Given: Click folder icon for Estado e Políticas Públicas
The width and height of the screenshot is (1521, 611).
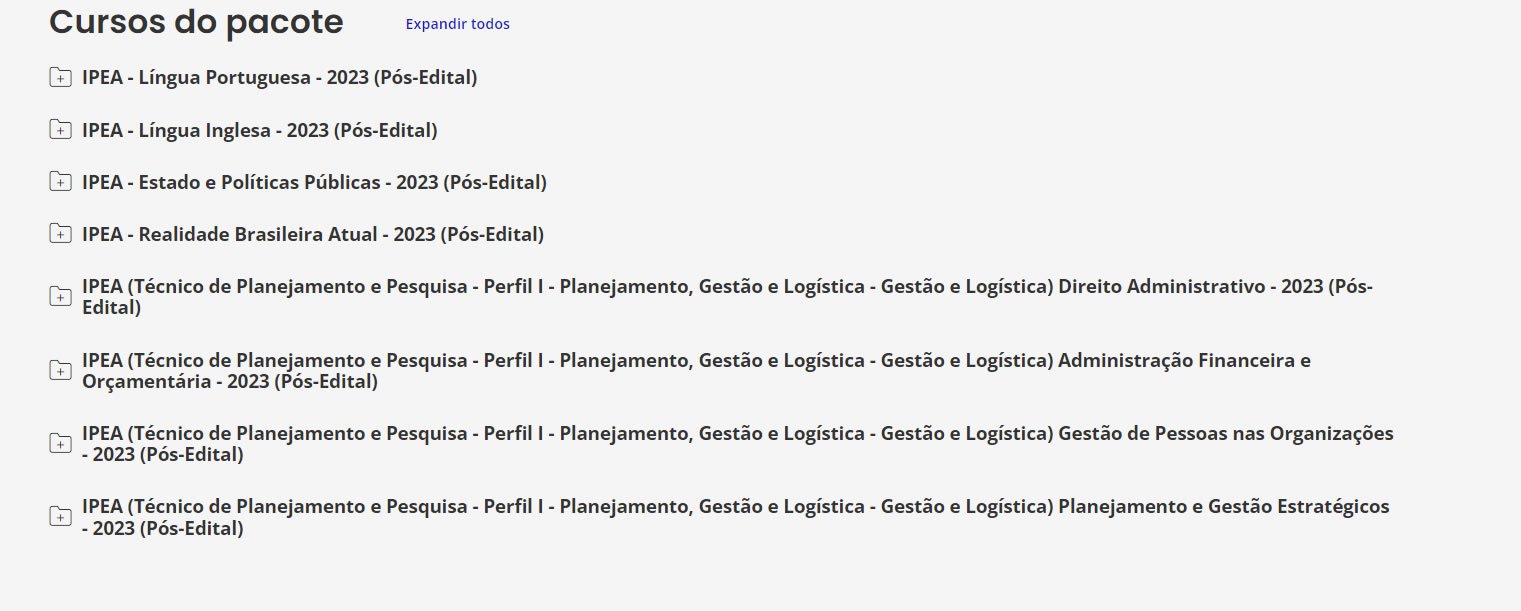Looking at the screenshot, I should [60, 182].
